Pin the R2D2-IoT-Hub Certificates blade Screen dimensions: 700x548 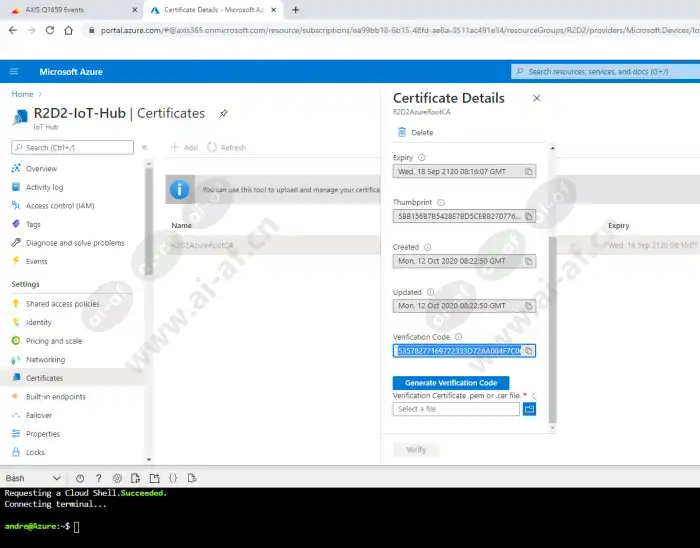pyautogui.click(x=224, y=113)
